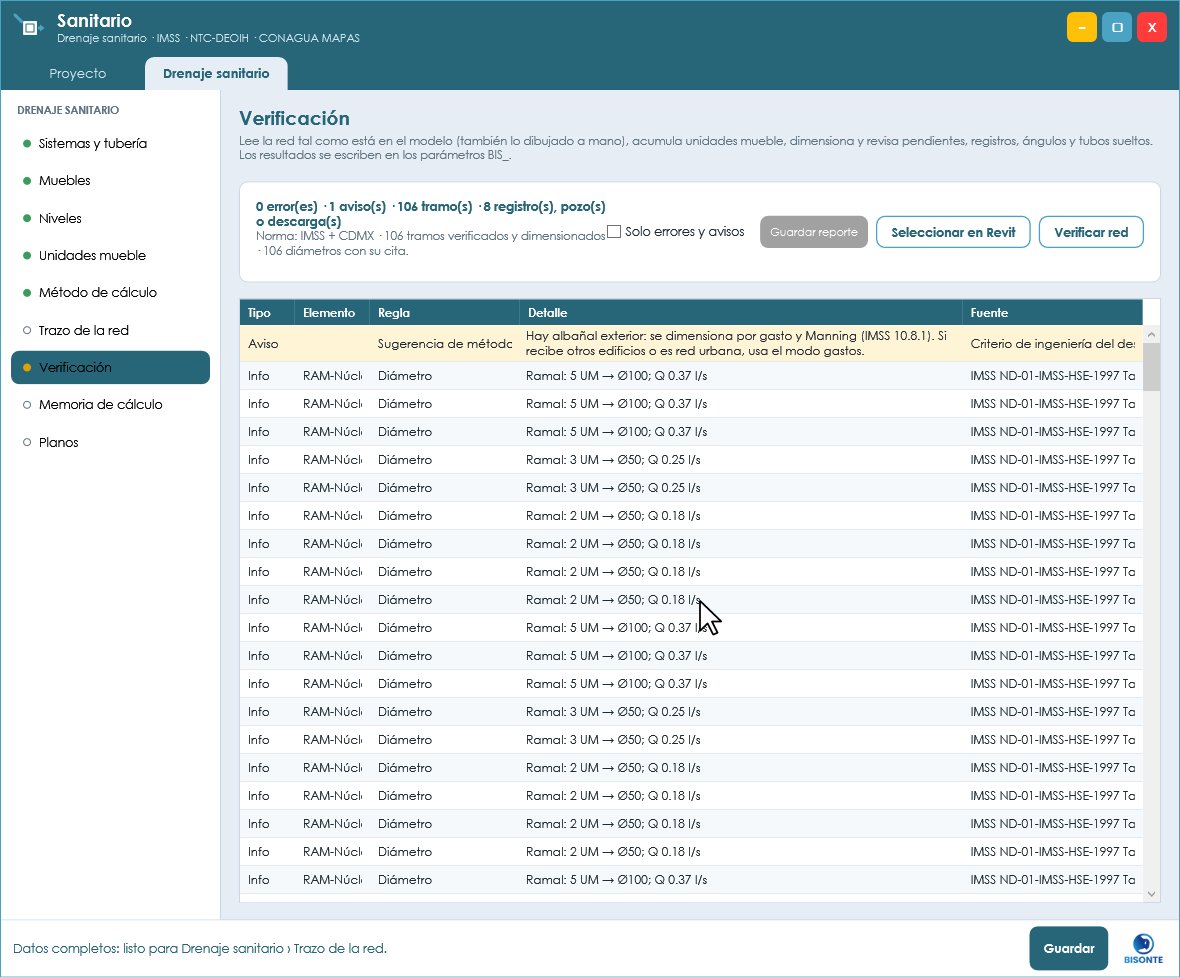Click the 'Criterio de ingeniería' source cell

coord(1052,344)
